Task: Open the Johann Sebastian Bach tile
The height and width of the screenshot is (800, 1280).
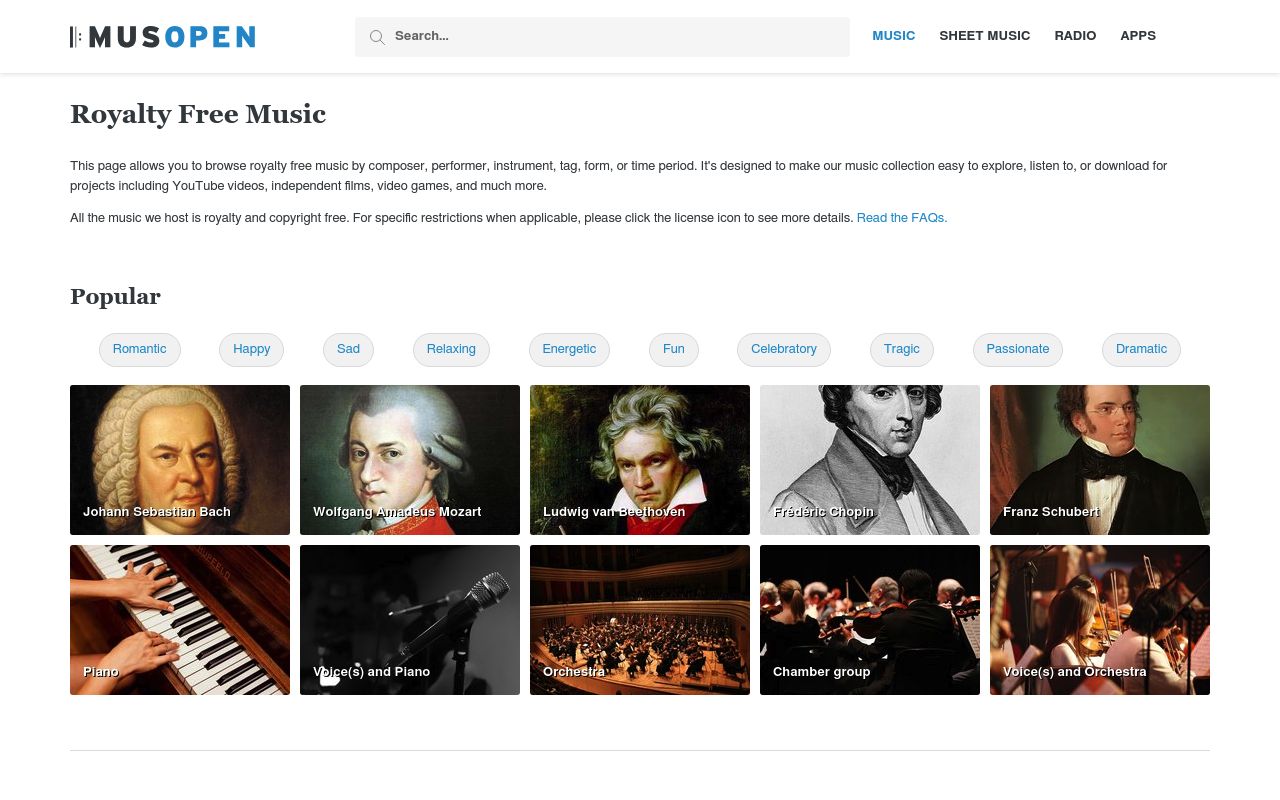Action: 180,460
